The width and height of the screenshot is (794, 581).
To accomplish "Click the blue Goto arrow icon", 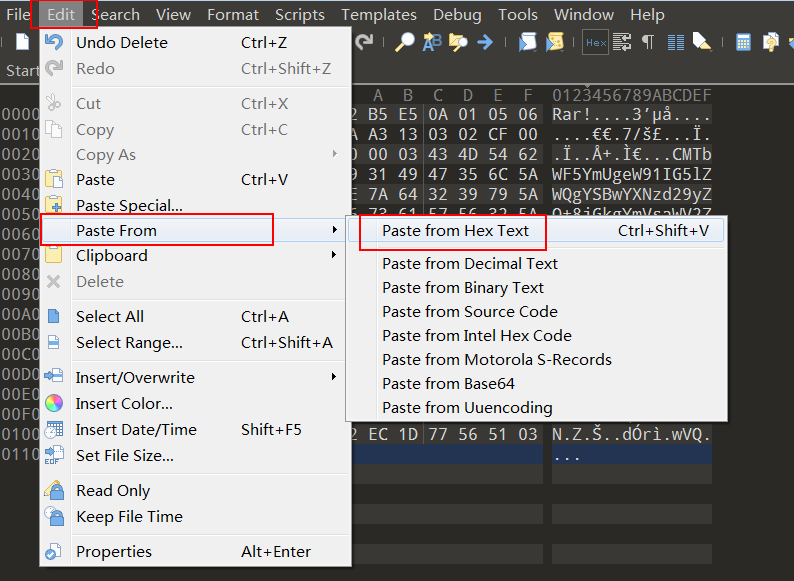I will tap(485, 42).
